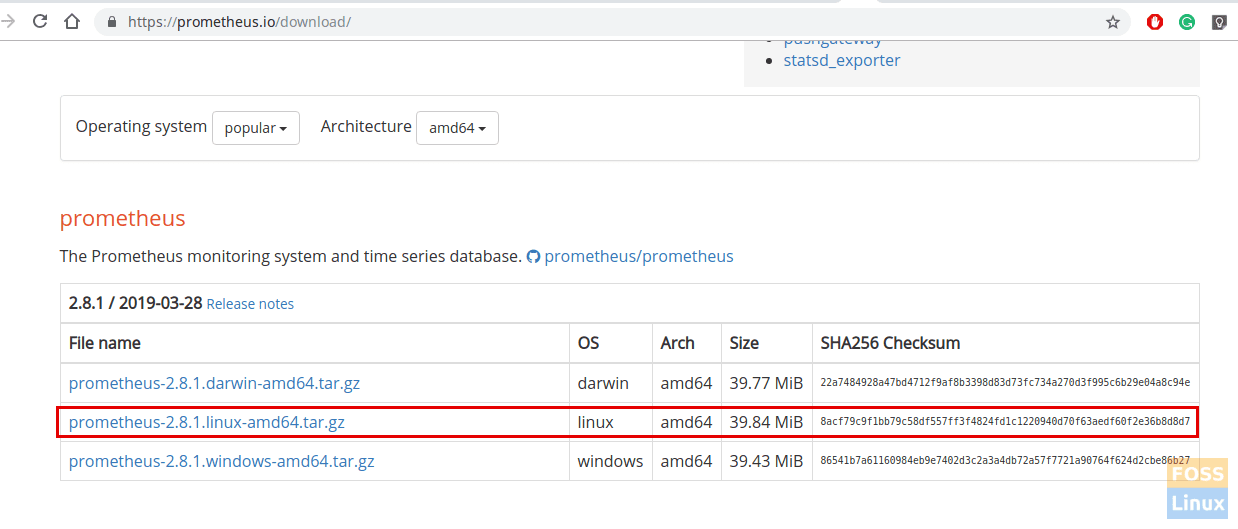Screen dimensions: 1238x529
Task: Click the '2.8.1 / 2019-03-28' version text
Action: tap(135, 303)
